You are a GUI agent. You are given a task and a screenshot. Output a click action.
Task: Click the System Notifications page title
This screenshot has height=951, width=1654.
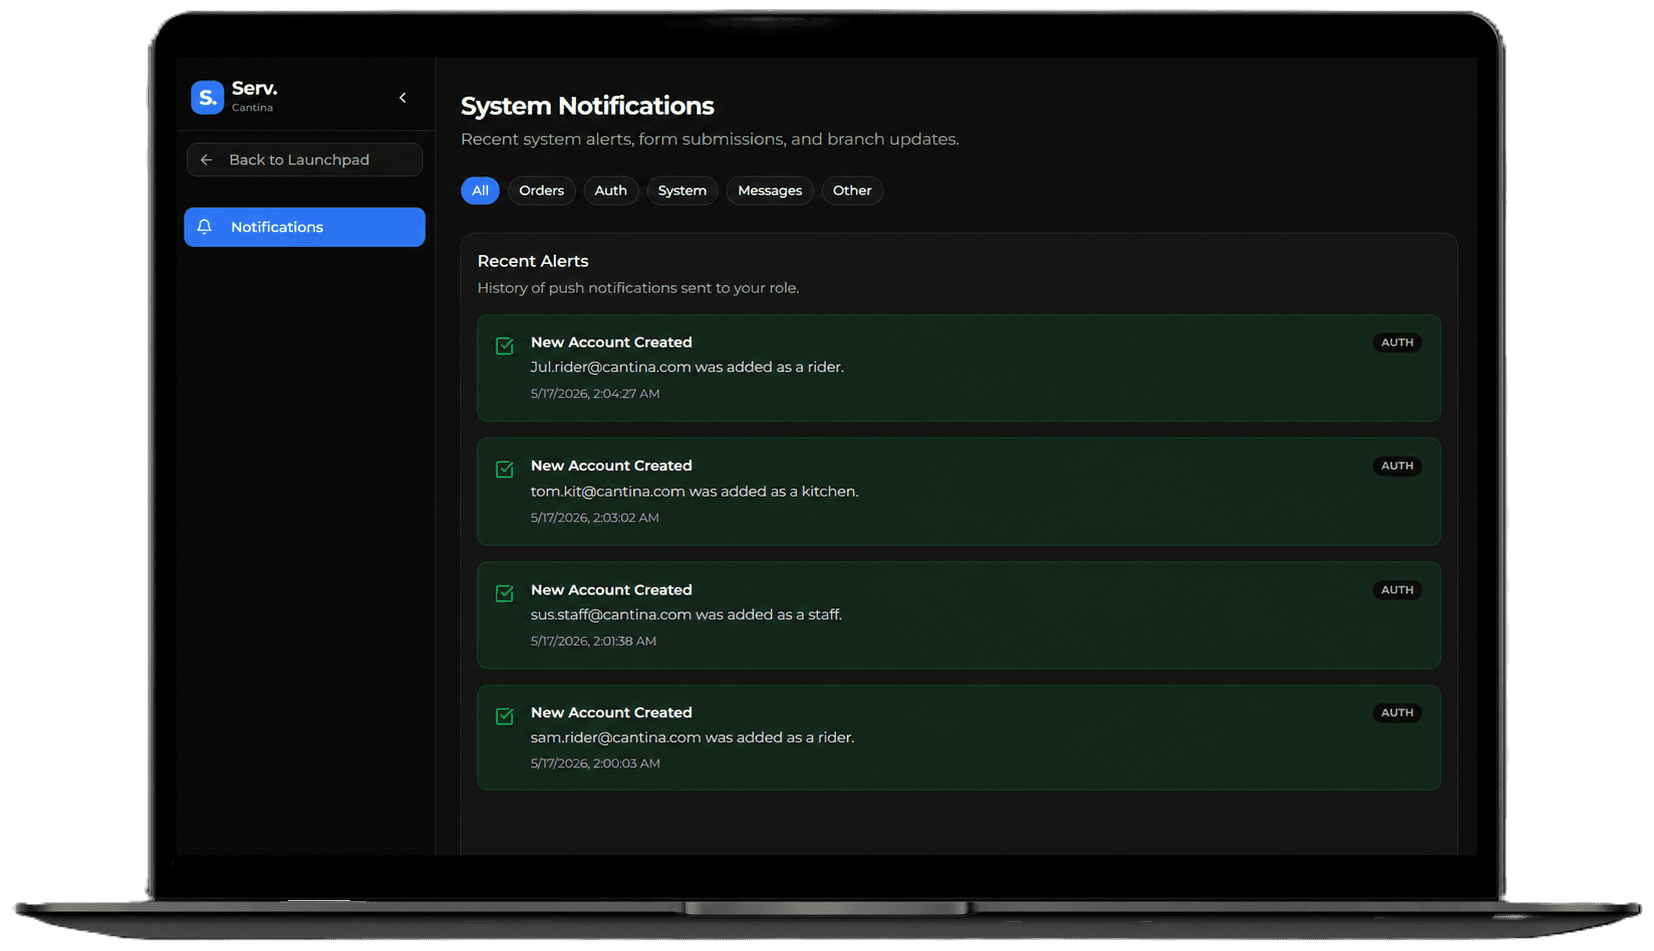587,106
